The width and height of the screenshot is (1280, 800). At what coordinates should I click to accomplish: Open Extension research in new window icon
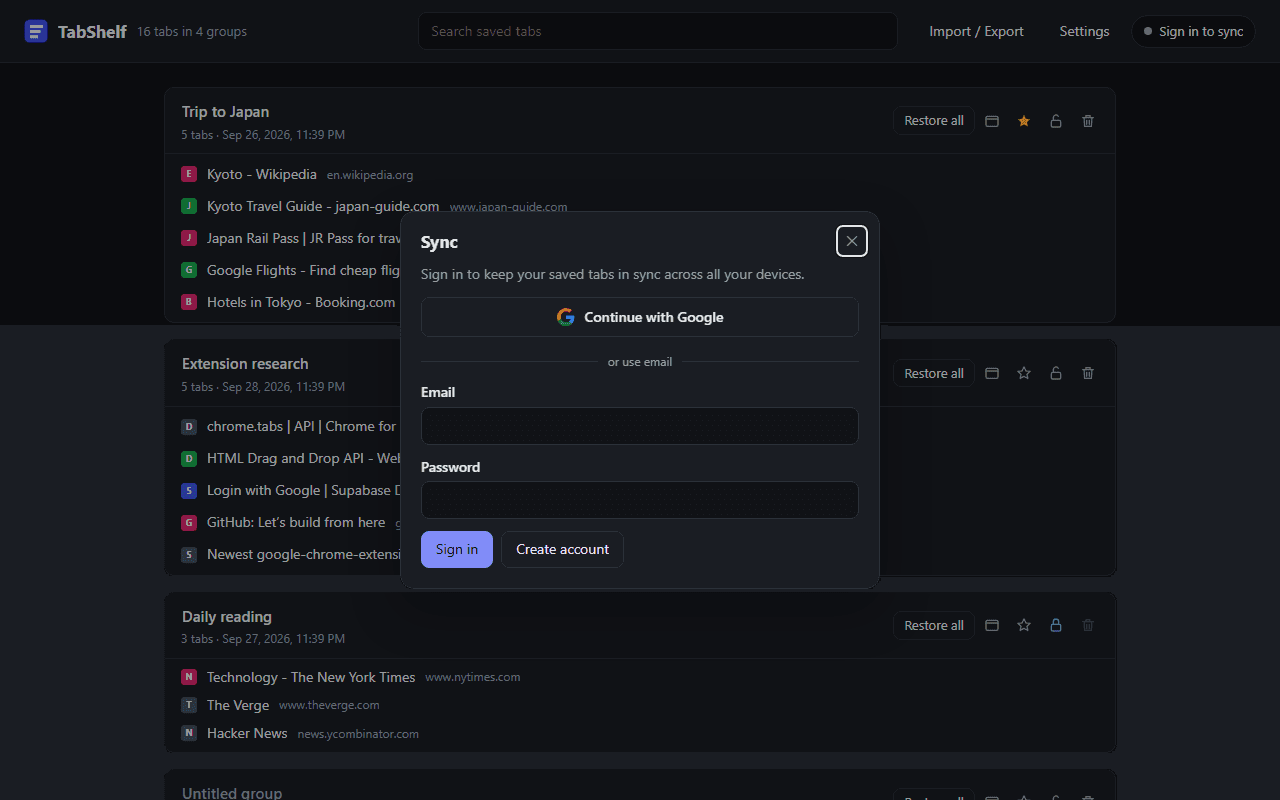tap(992, 373)
